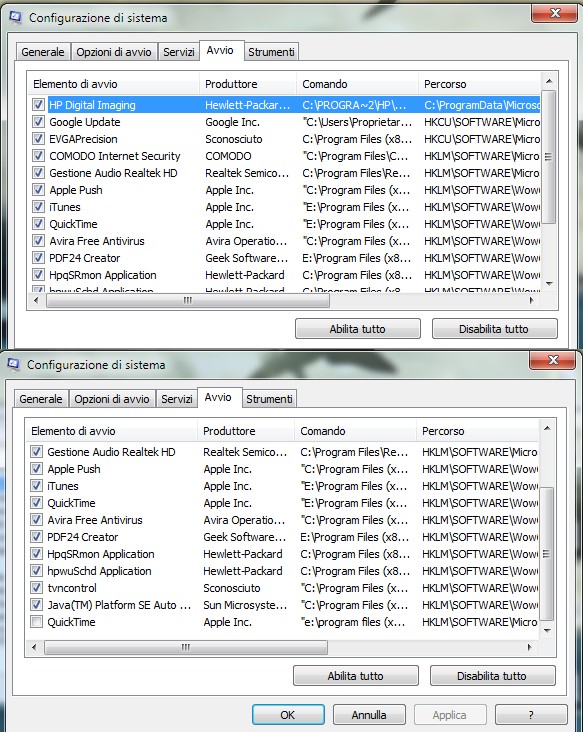
Task: Click Disabilita tutto in lower window
Action: [492, 676]
